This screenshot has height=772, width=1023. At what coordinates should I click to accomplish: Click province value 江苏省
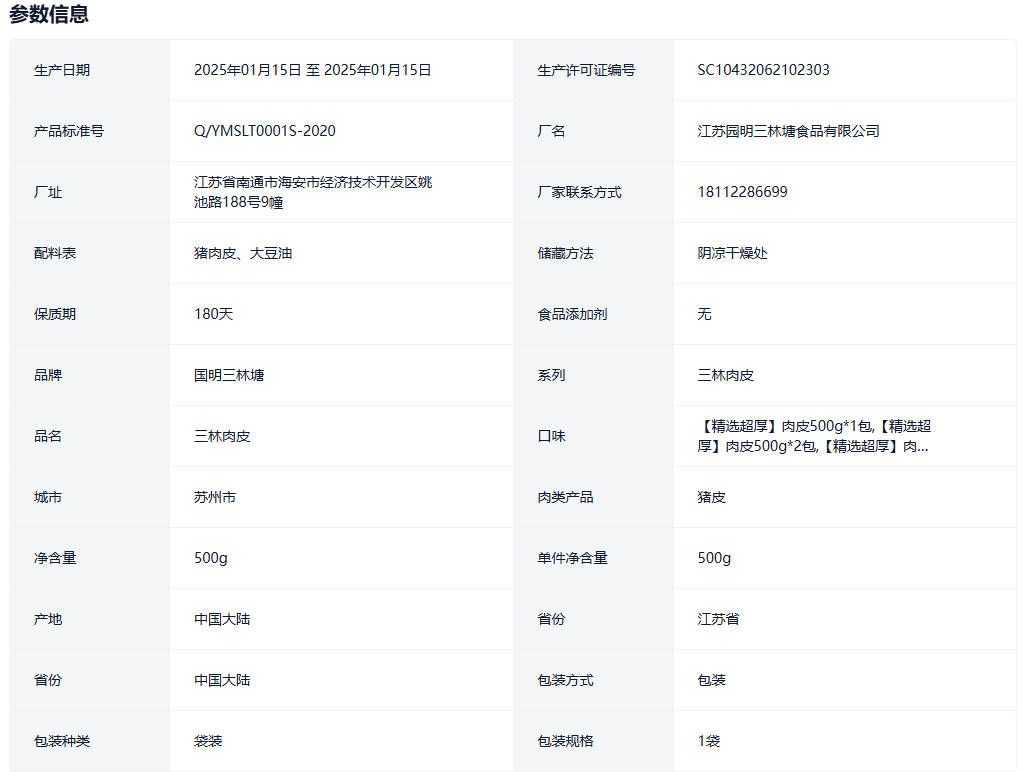(x=718, y=619)
